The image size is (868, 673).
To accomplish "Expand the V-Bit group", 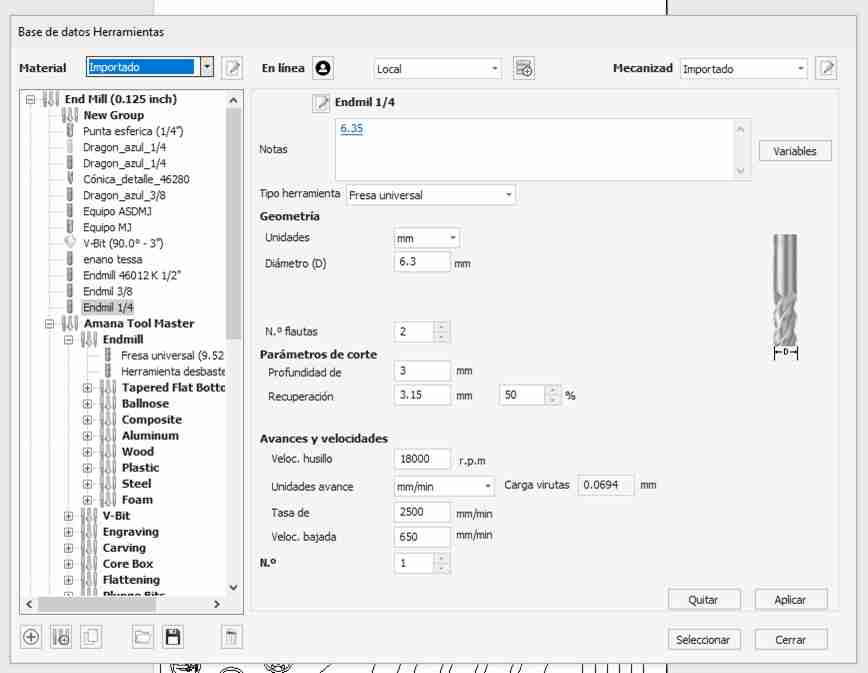I will pyautogui.click(x=68, y=516).
